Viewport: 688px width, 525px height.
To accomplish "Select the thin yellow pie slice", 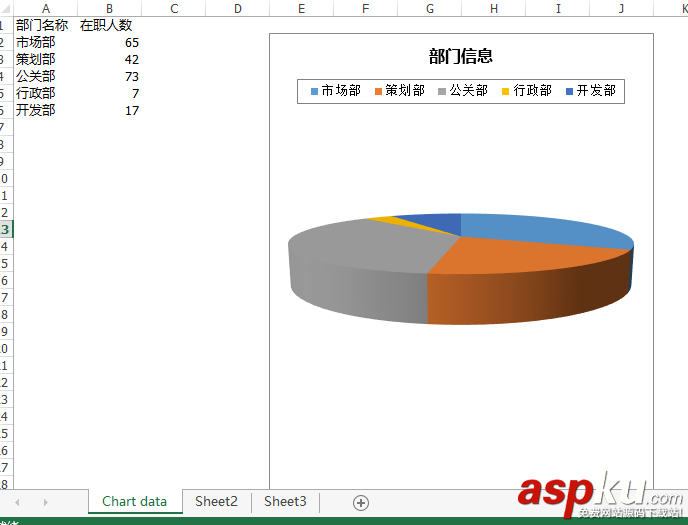I will click(391, 221).
